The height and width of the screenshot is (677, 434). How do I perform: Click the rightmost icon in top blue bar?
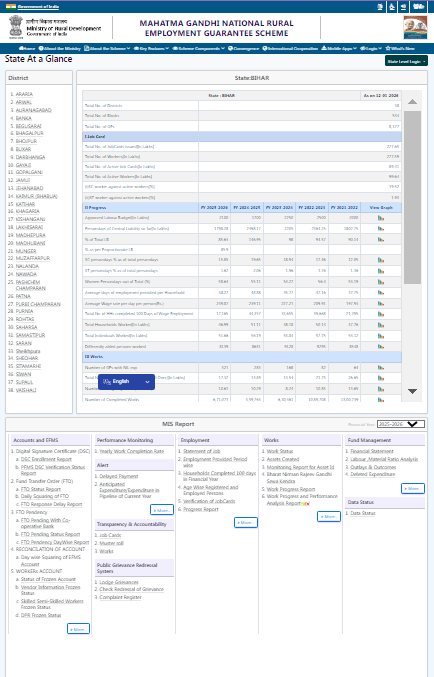point(418,6)
